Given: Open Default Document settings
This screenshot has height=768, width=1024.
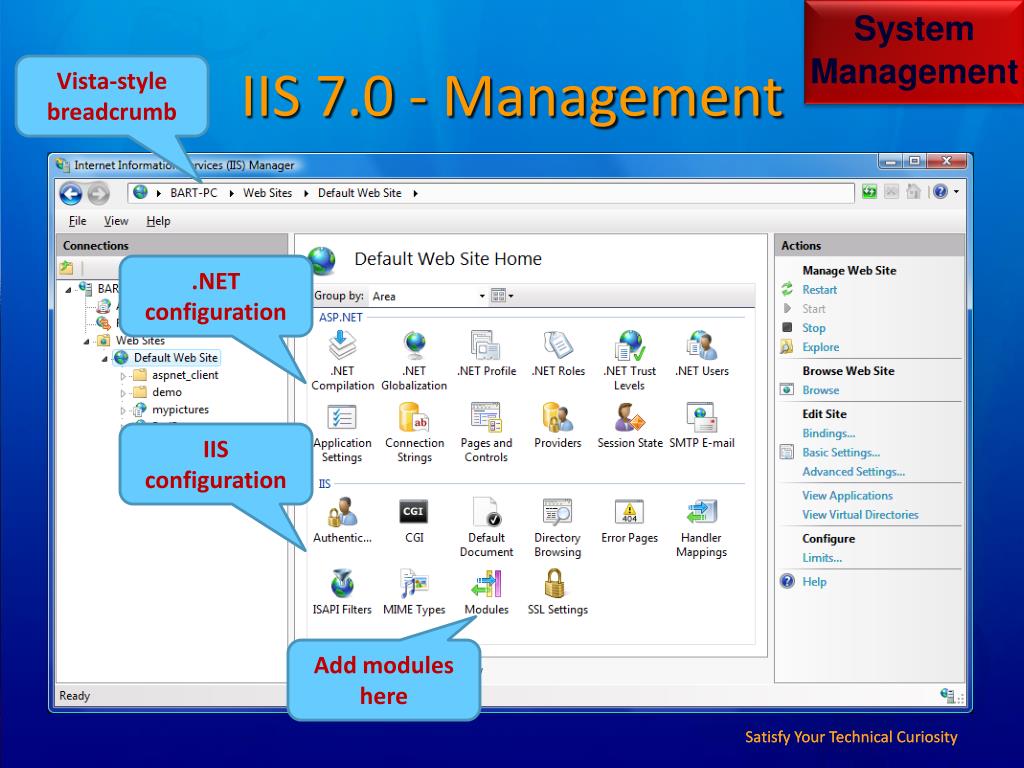Looking at the screenshot, I should 487,527.
